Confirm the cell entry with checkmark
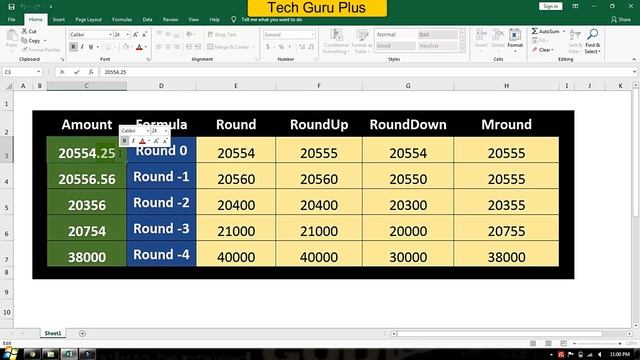 coord(76,72)
